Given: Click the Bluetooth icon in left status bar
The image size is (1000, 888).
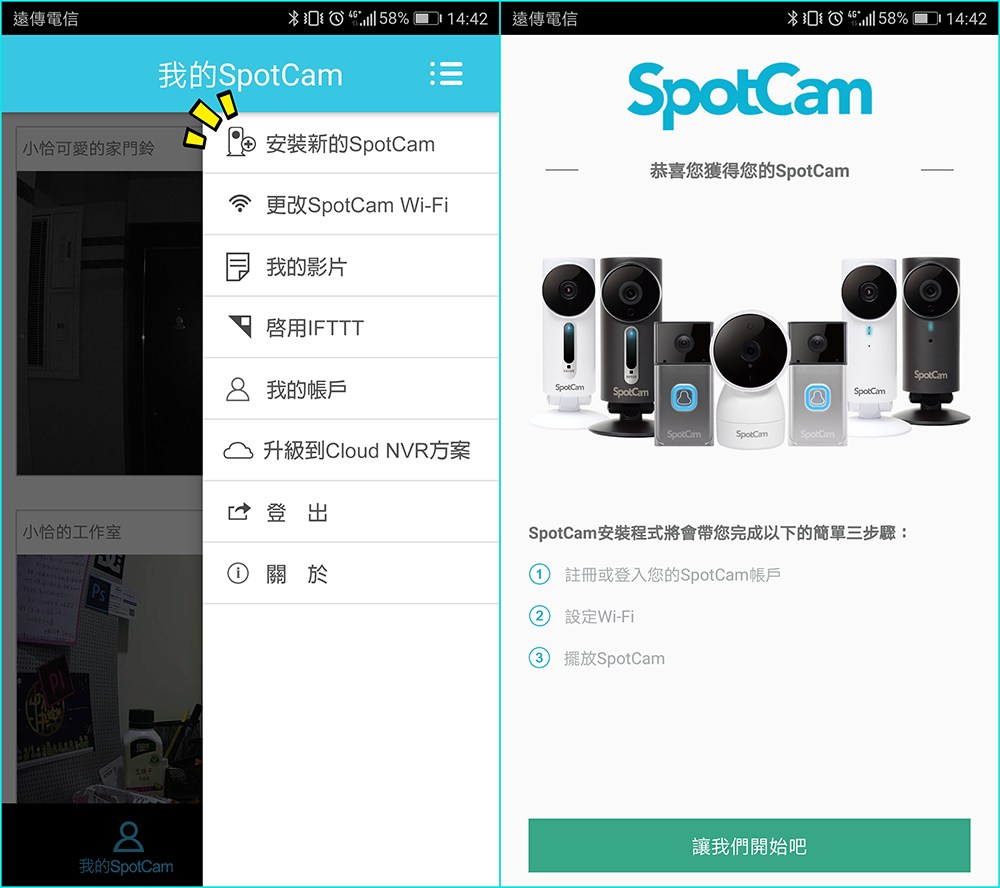Looking at the screenshot, I should 293,18.
